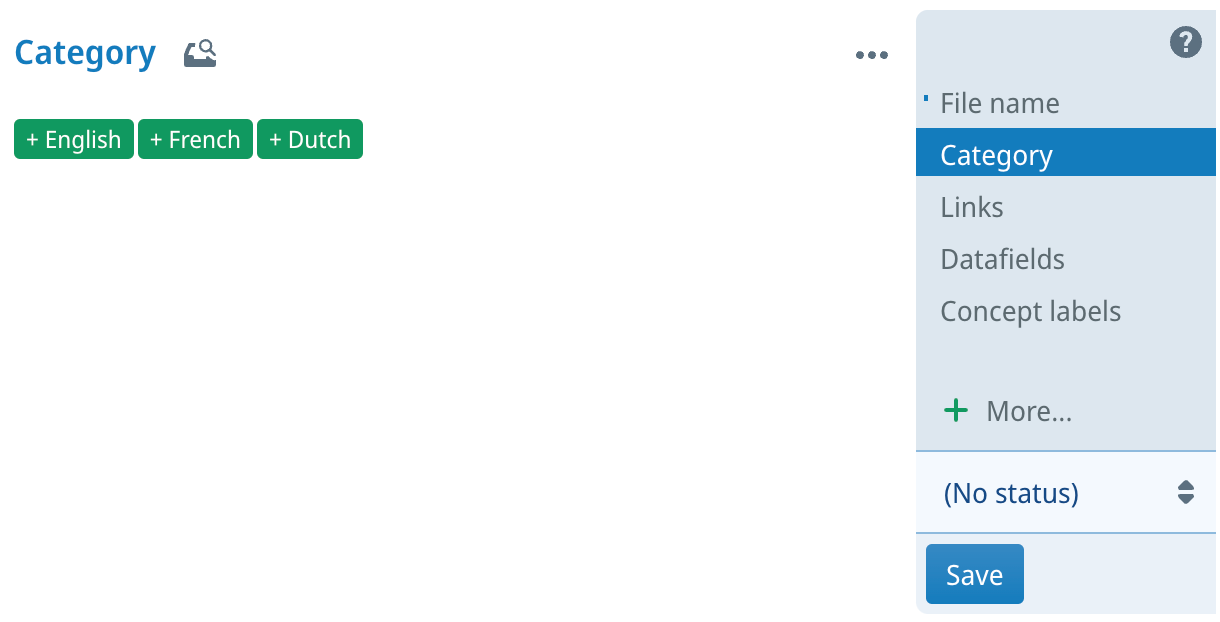Add a French category field
This screenshot has width=1220, height=622.
pos(195,140)
